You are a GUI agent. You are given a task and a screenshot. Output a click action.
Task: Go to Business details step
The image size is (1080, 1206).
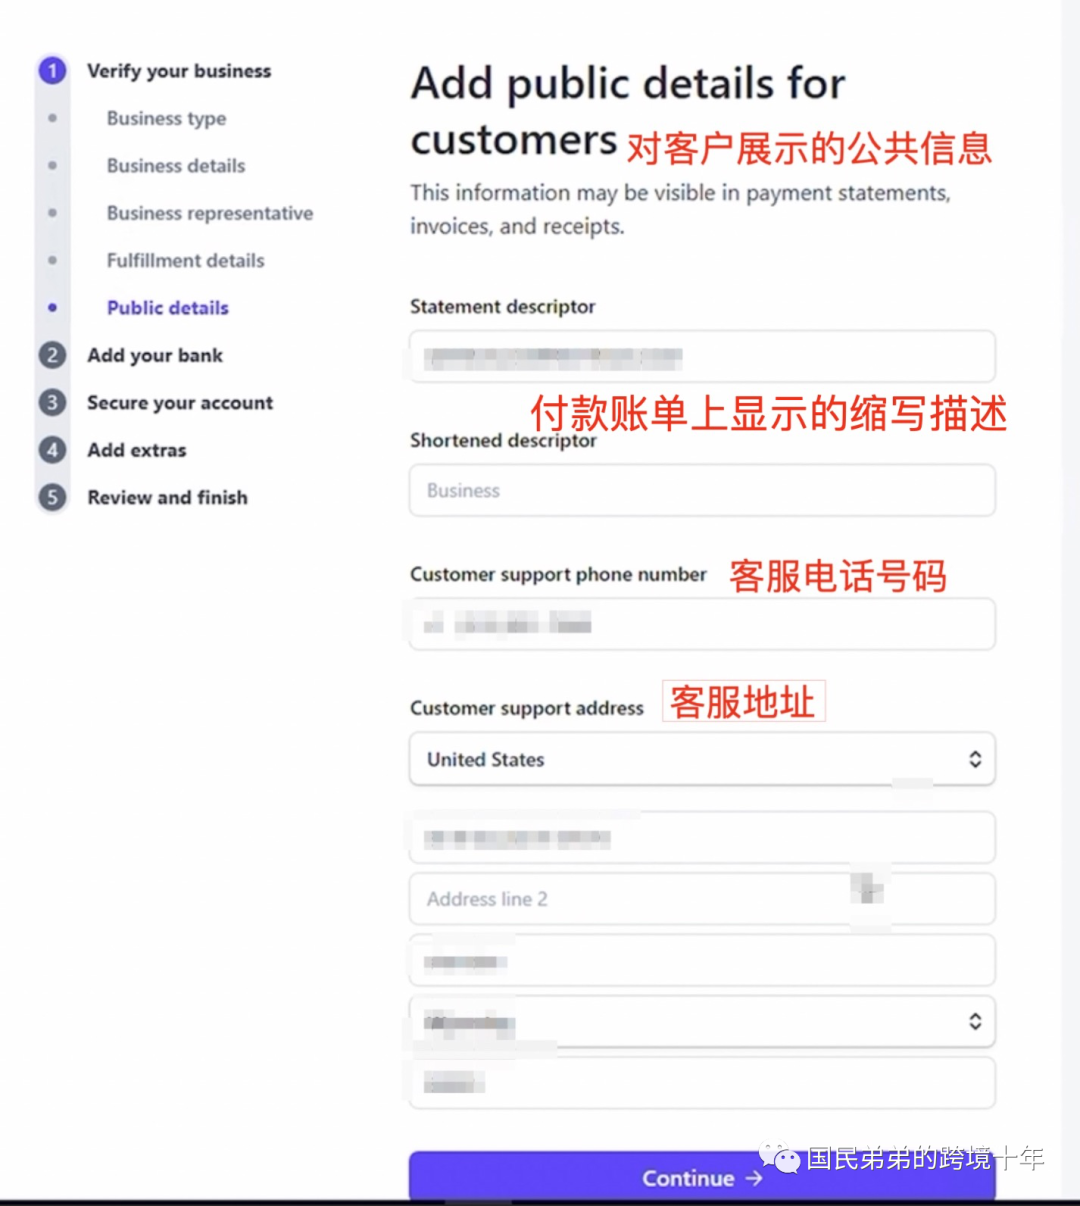click(176, 166)
